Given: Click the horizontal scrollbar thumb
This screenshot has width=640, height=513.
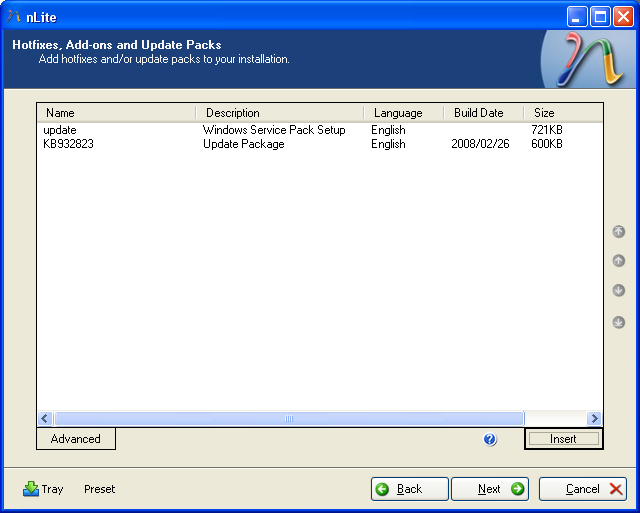Looking at the screenshot, I should tap(289, 418).
